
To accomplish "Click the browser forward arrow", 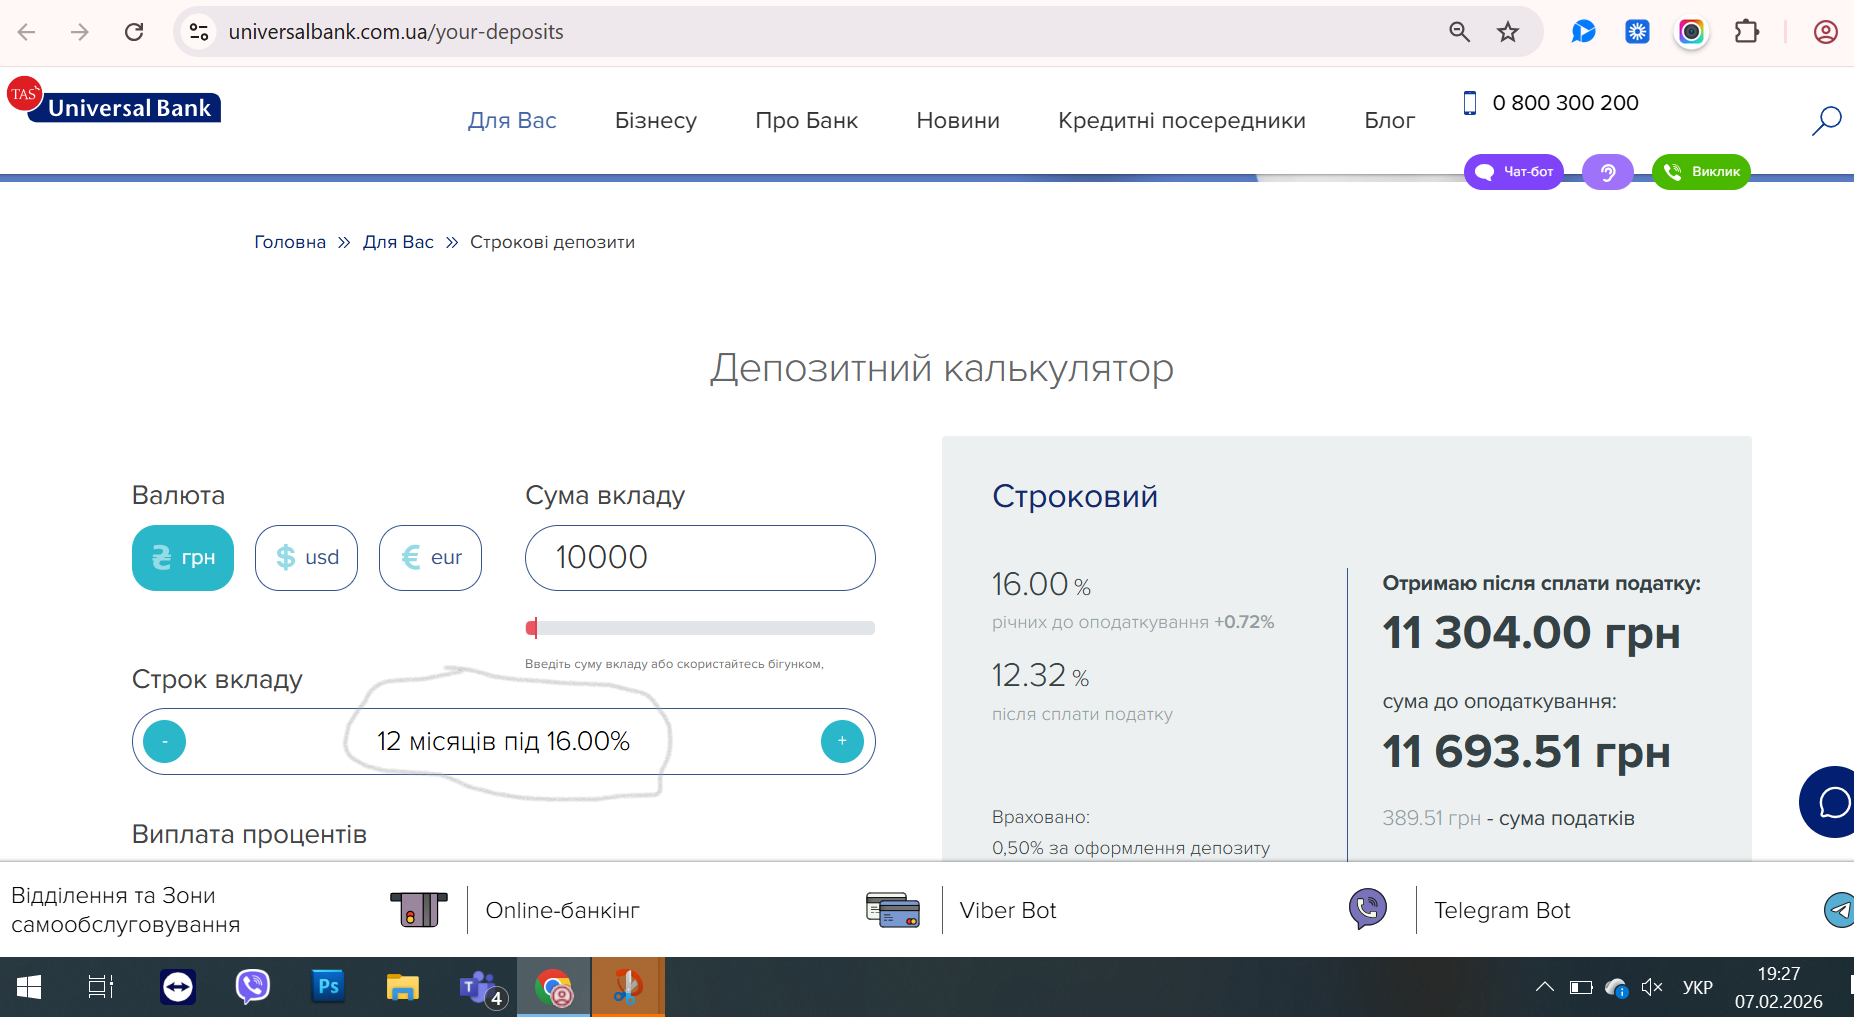I will [80, 32].
